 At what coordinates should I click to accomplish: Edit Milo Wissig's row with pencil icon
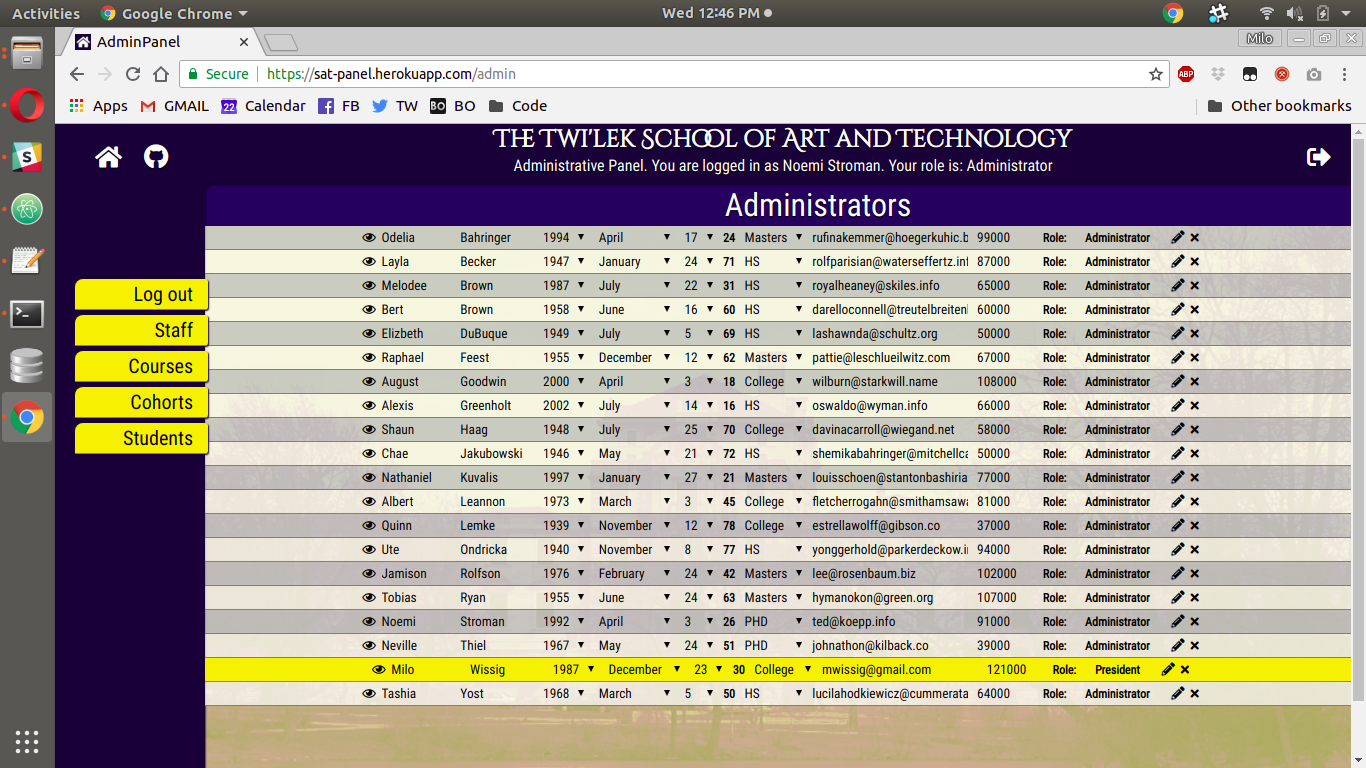[x=1168, y=669]
